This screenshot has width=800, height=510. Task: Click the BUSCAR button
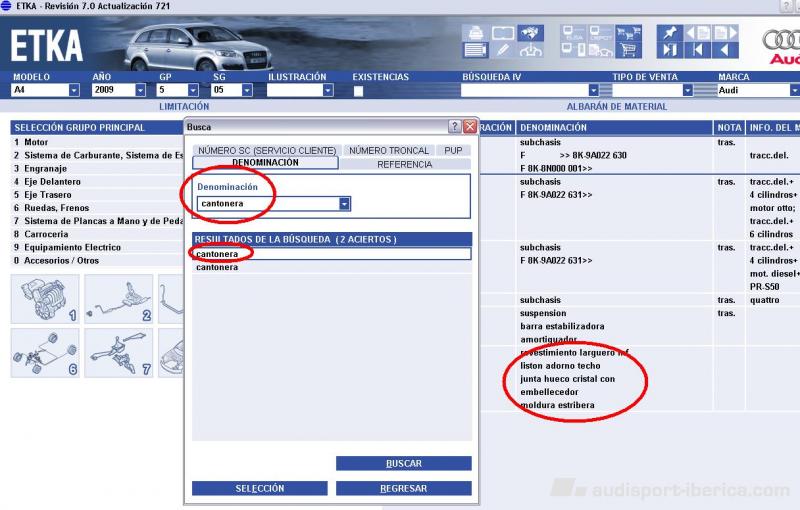pyautogui.click(x=404, y=464)
